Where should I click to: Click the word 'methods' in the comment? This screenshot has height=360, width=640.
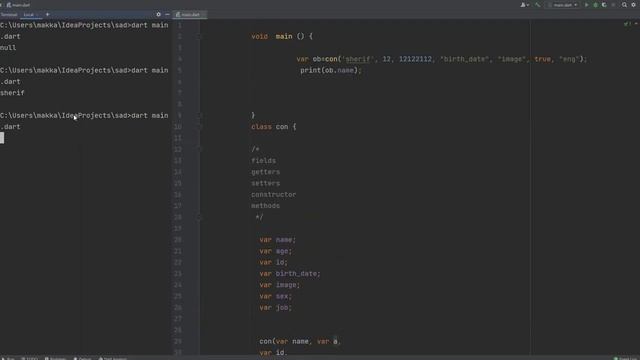coord(265,206)
